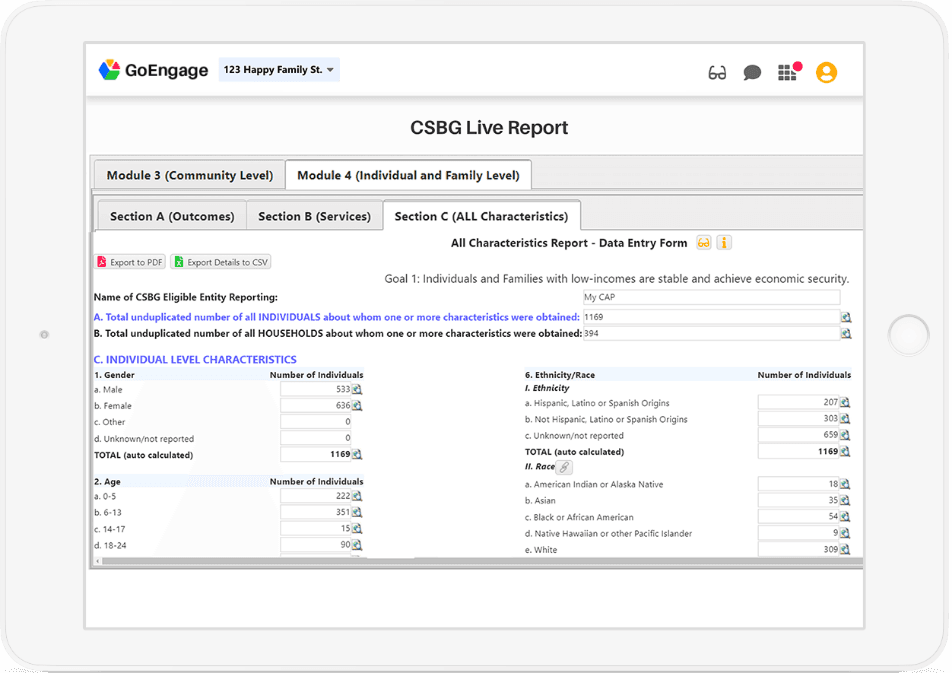This screenshot has width=952, height=673.
Task: Open details icon for Male count
Action: point(357,389)
